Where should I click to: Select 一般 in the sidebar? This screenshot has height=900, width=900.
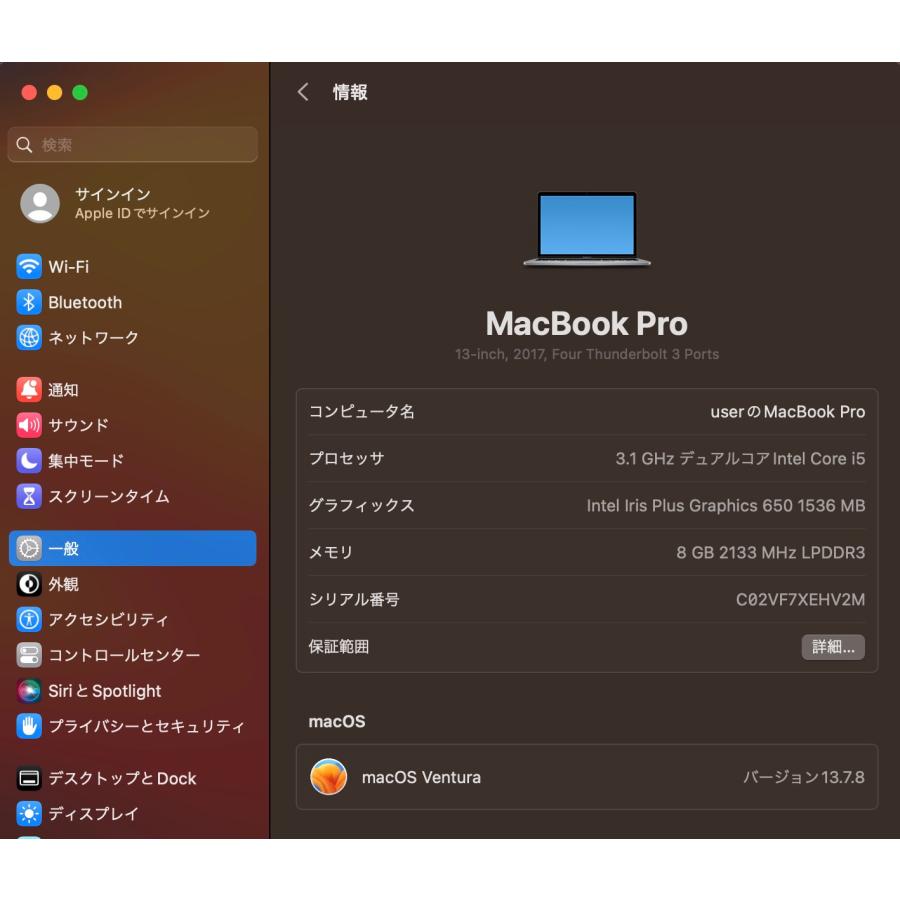tap(133, 549)
